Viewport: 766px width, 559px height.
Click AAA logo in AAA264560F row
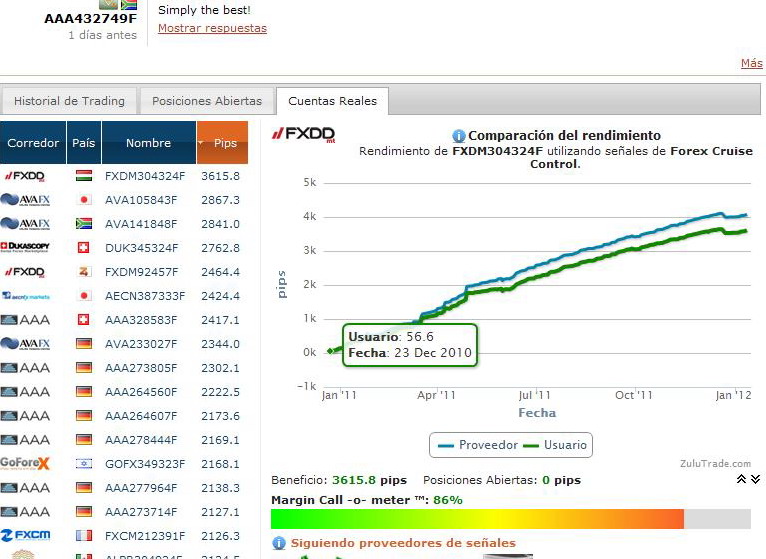click(x=25, y=392)
